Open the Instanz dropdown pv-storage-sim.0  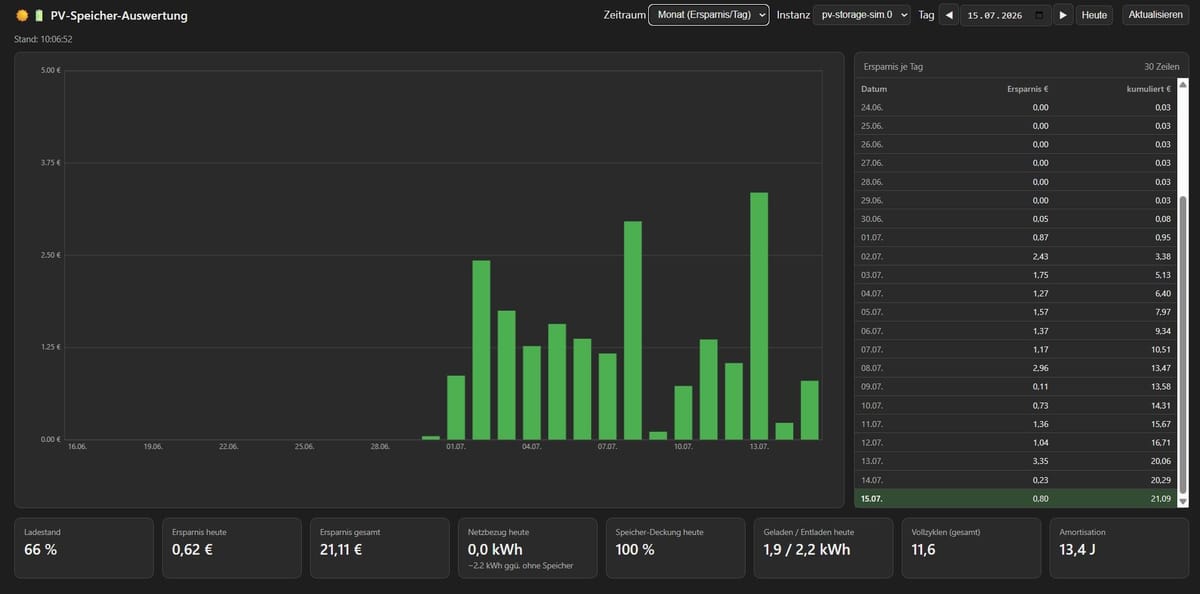click(861, 15)
